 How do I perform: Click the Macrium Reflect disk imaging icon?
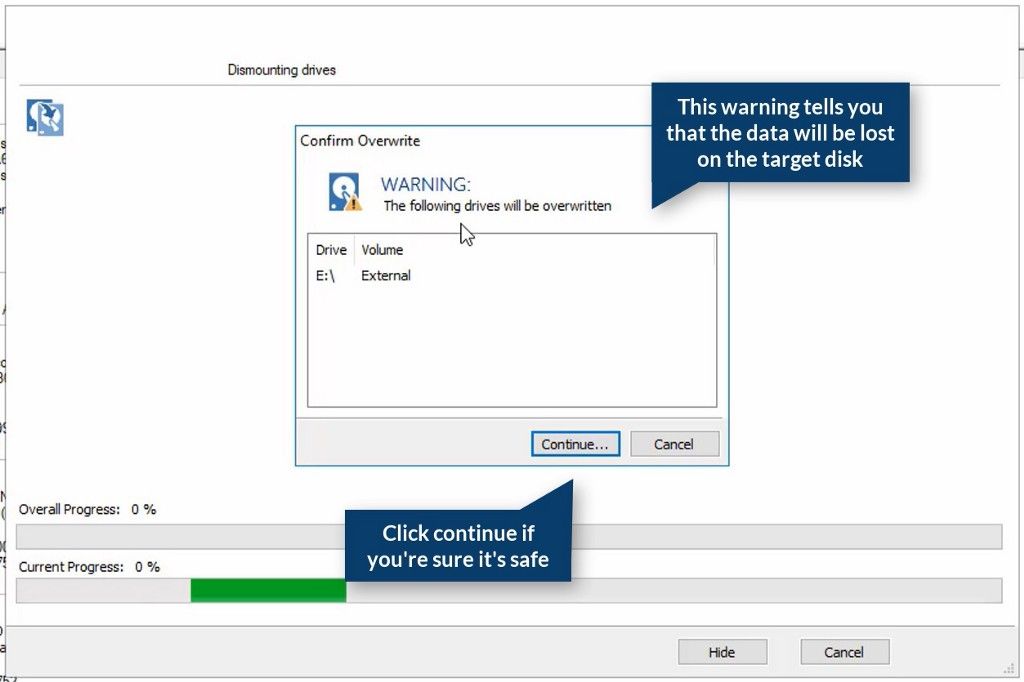click(45, 118)
